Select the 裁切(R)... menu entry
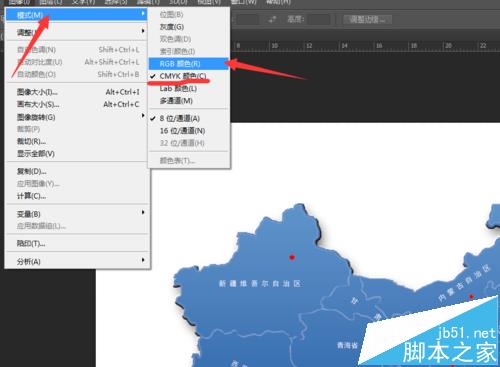Image resolution: width=500 pixels, height=367 pixels. pyautogui.click(x=77, y=141)
